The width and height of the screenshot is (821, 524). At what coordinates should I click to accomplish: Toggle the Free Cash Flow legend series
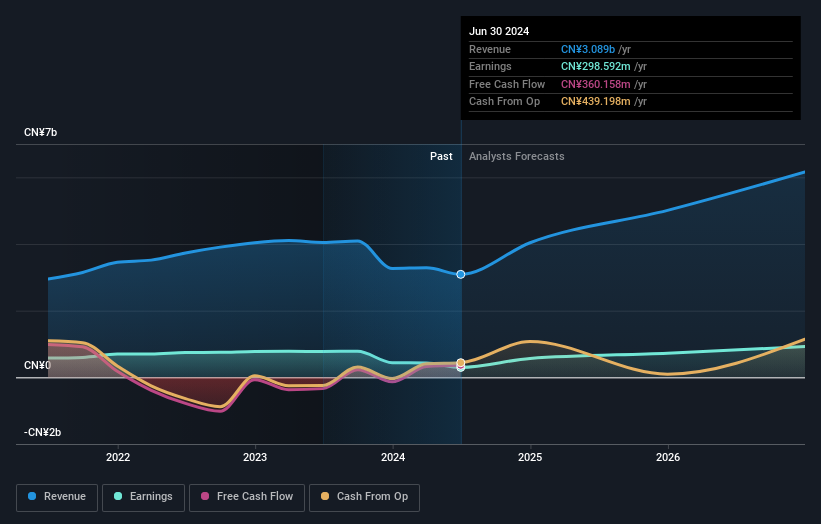click(x=247, y=497)
